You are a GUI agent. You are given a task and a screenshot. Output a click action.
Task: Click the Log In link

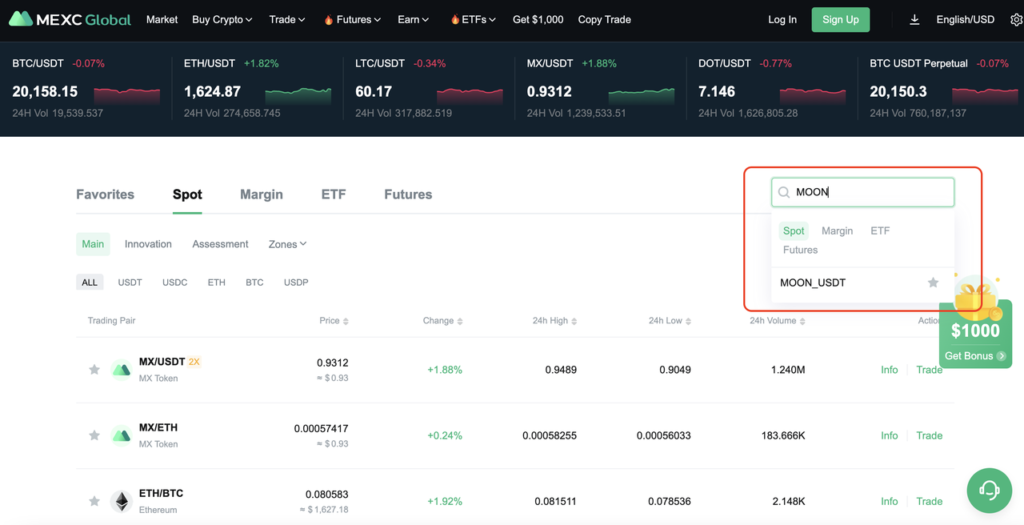(x=782, y=20)
